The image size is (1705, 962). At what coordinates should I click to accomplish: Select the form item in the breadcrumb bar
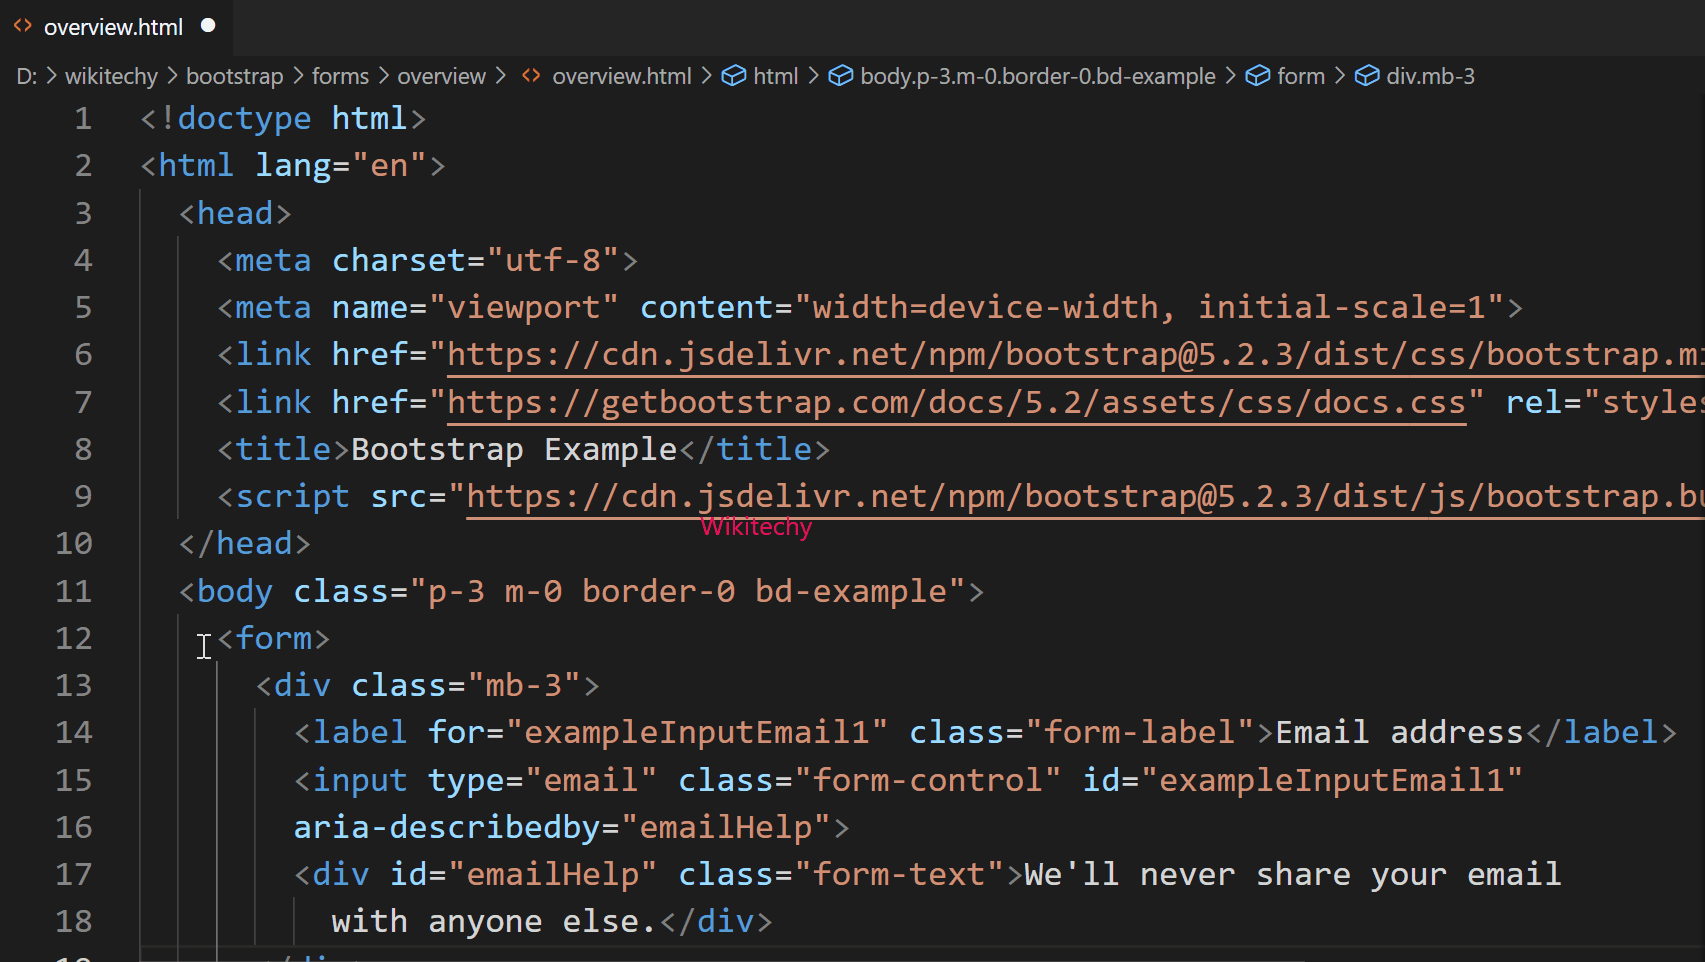click(x=1301, y=75)
